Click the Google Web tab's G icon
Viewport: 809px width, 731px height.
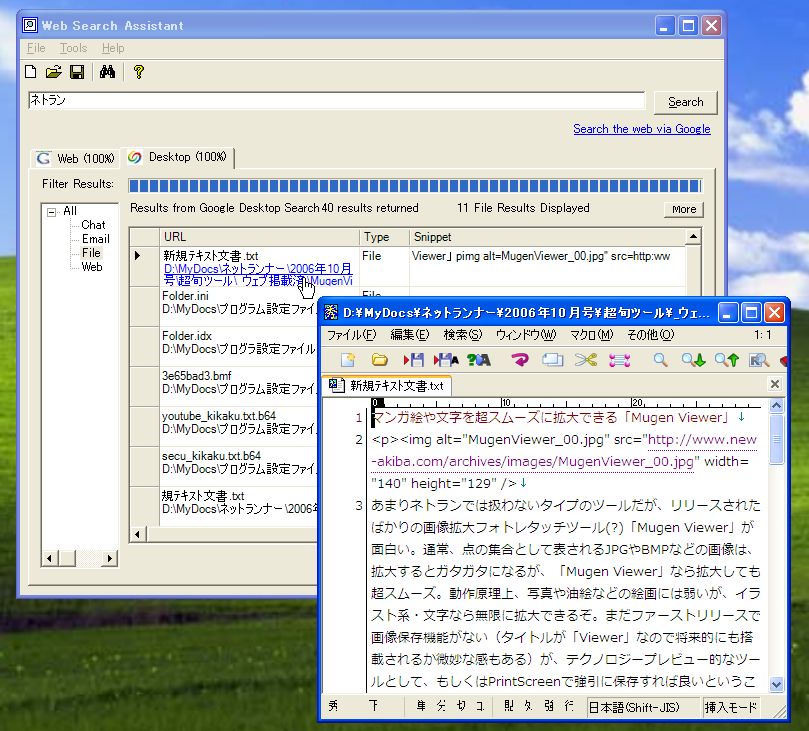coord(44,158)
